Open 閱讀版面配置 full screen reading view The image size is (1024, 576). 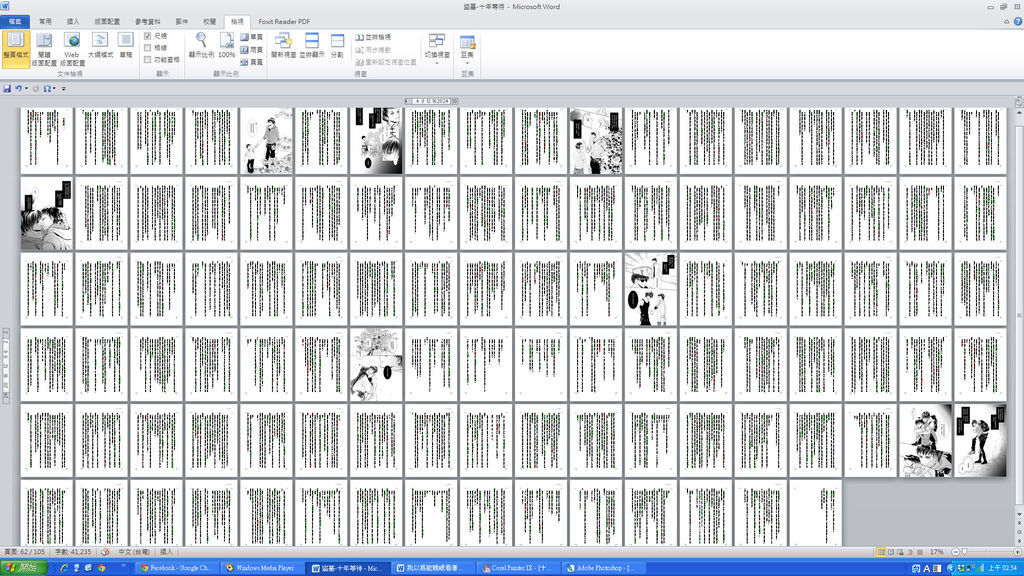tap(44, 48)
